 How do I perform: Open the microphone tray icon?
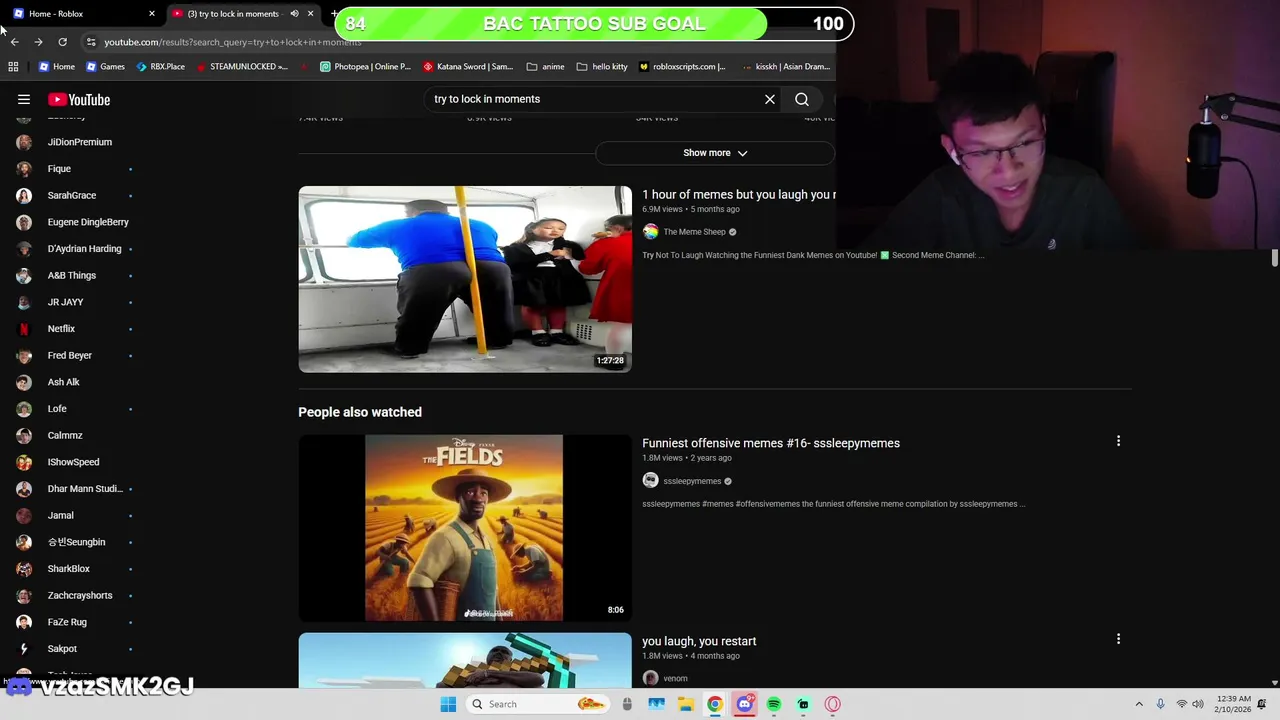coord(1160,704)
